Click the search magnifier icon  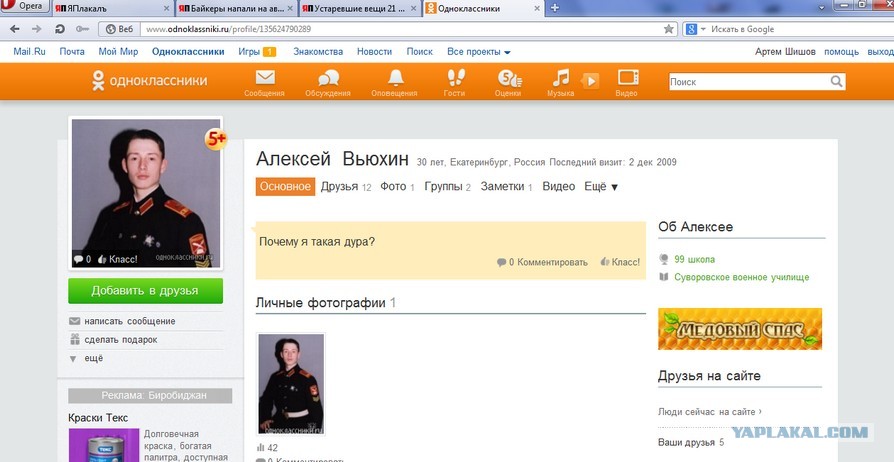(836, 82)
